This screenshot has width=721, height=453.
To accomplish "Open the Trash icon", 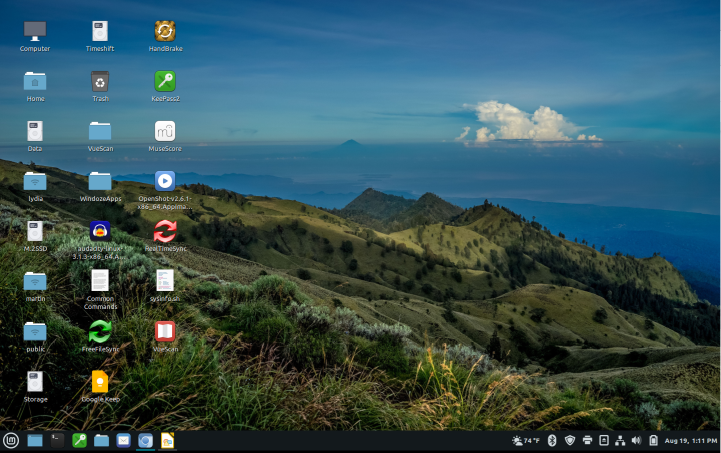I will tap(100, 81).
